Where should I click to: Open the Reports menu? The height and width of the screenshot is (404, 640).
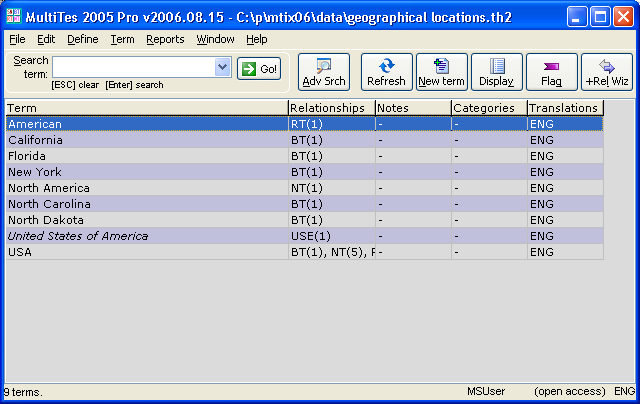pos(165,39)
